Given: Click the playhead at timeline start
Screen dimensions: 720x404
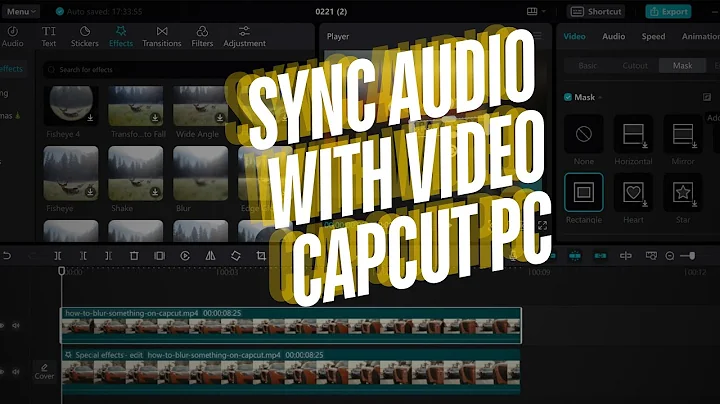Looking at the screenshot, I should (62, 271).
